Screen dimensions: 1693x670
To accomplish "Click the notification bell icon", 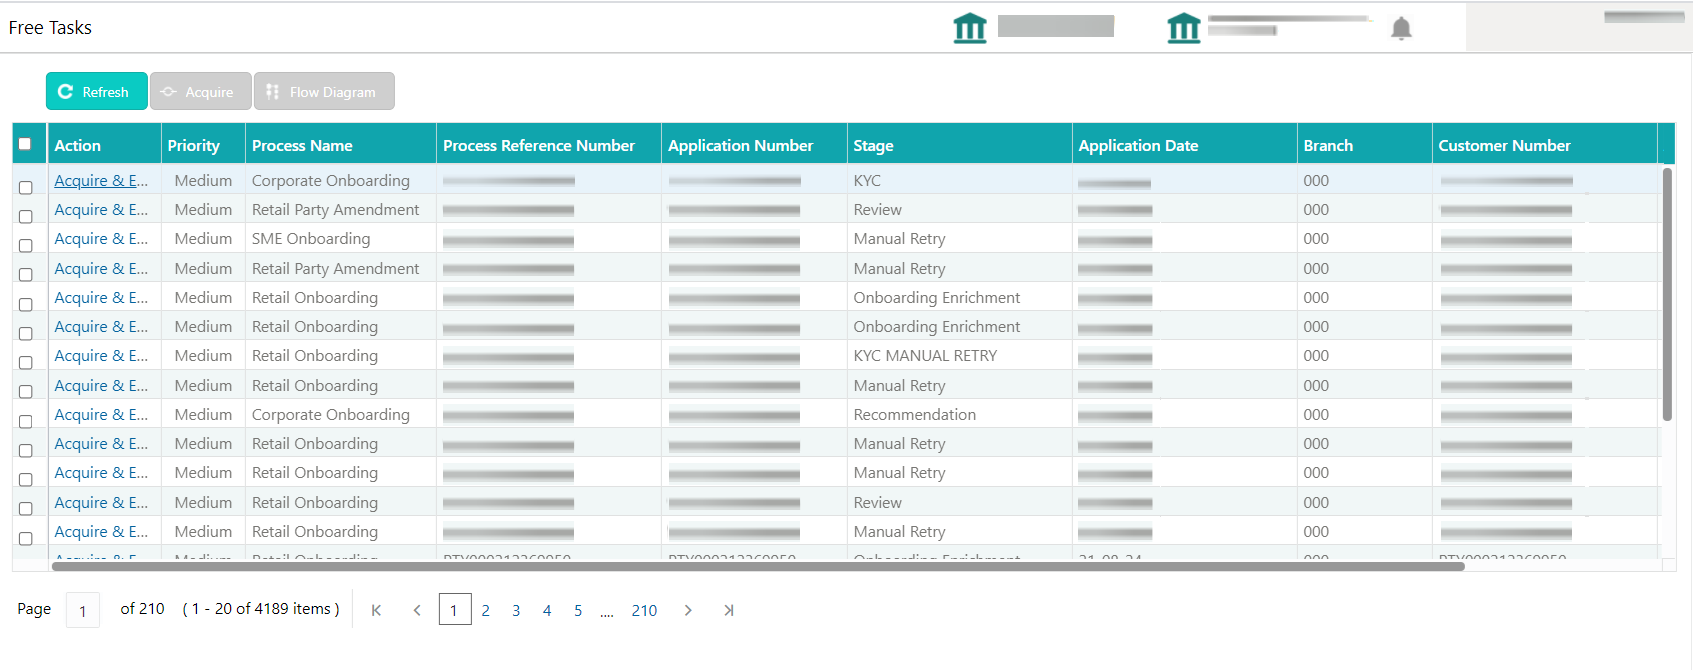I will click(1401, 29).
